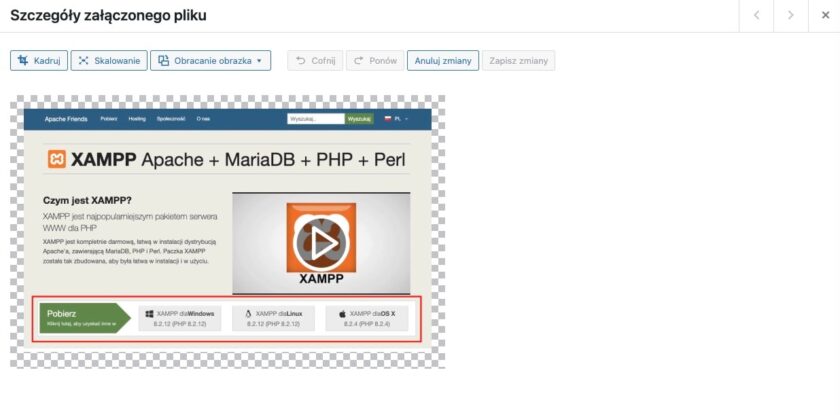Open O nas menu item

[203, 119]
